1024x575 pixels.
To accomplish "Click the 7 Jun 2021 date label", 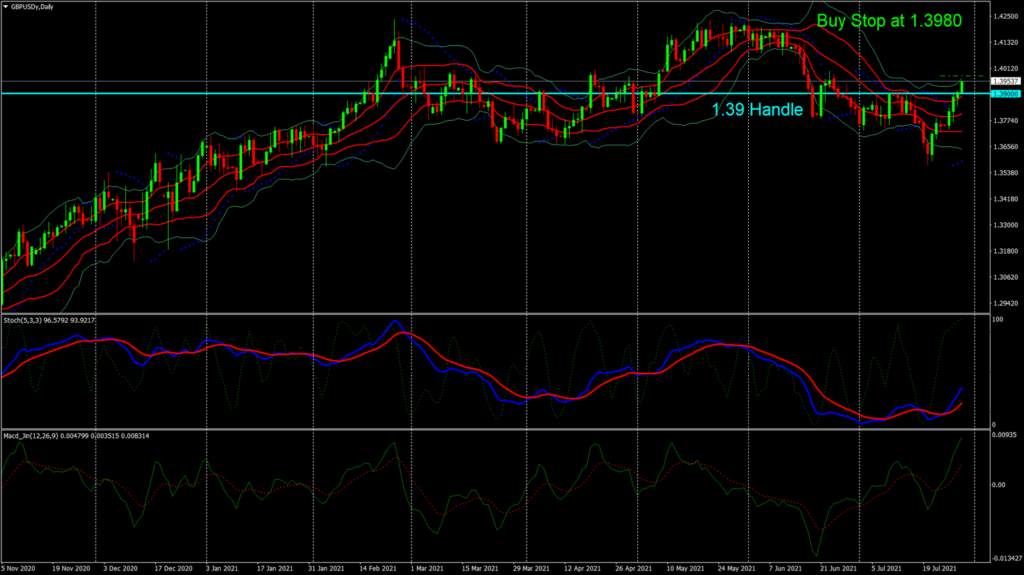I will tap(786, 568).
